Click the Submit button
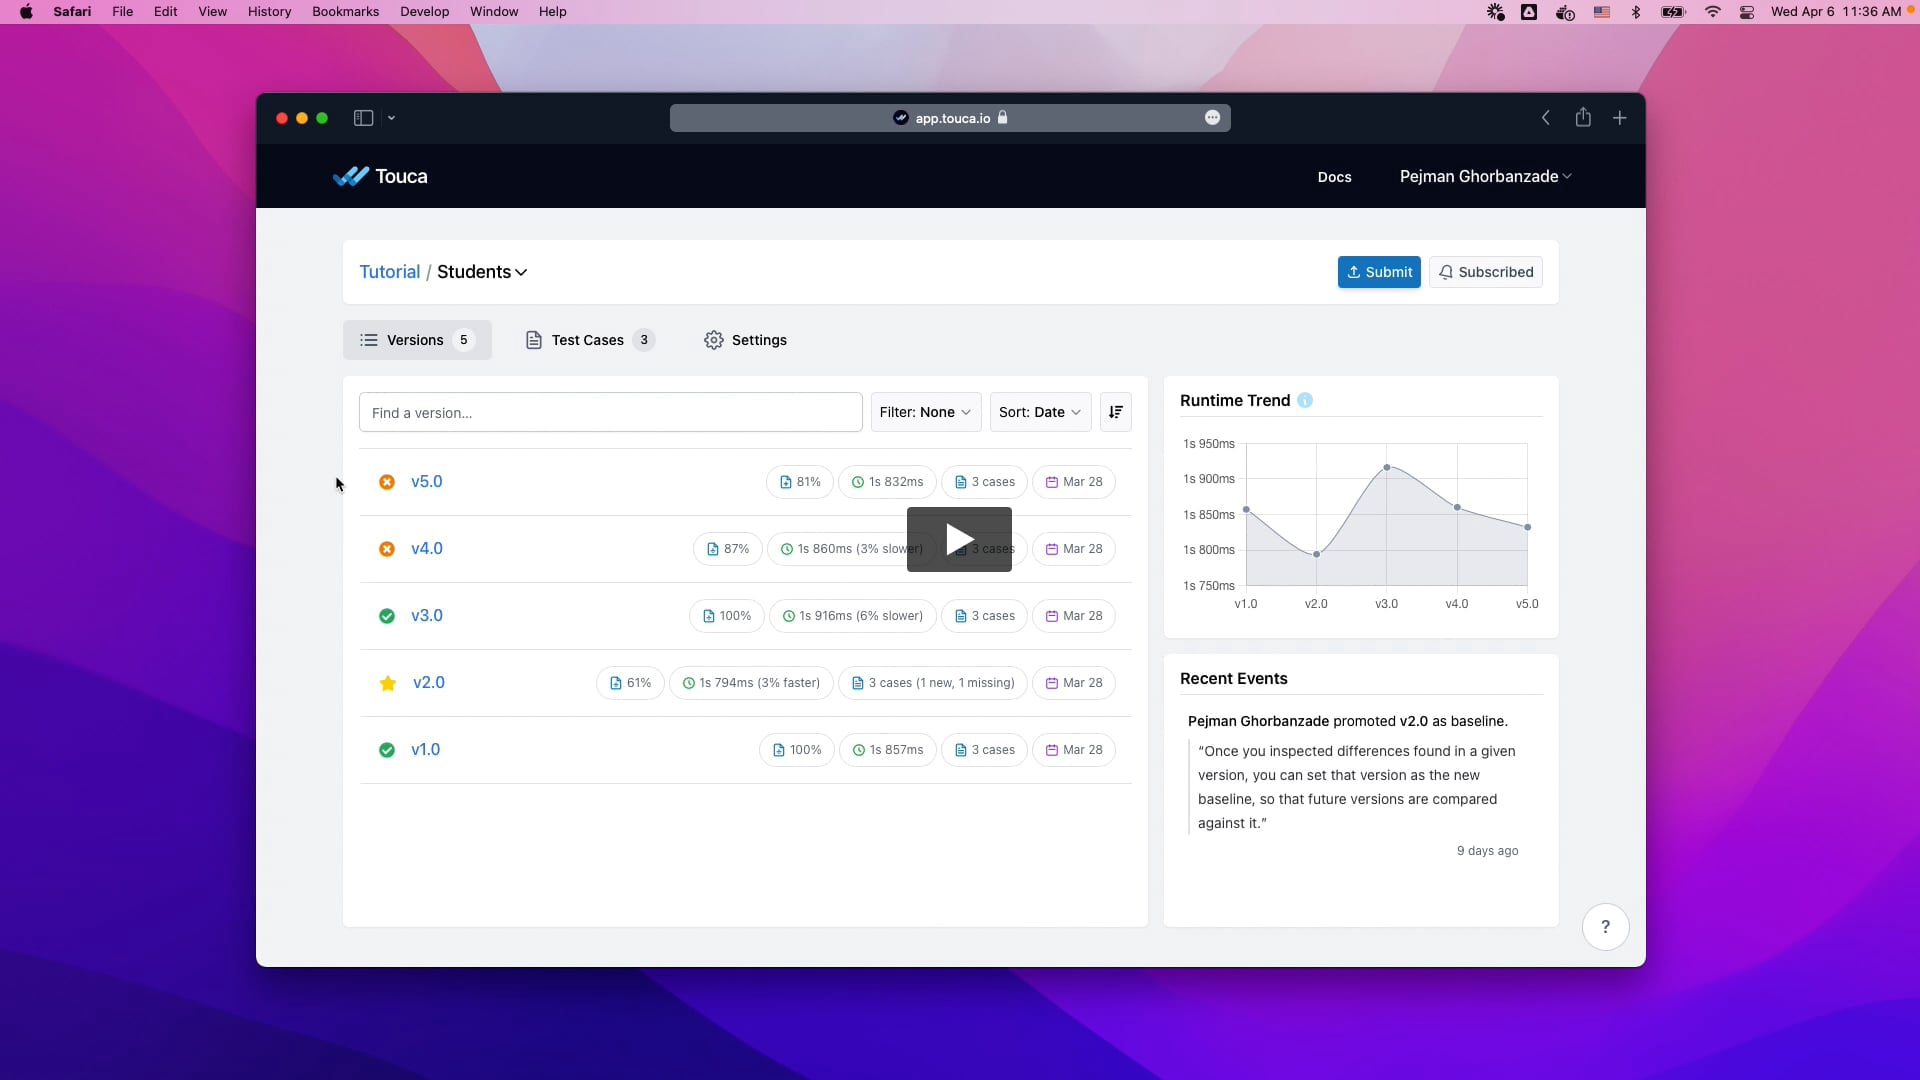The width and height of the screenshot is (1920, 1080). [1379, 272]
